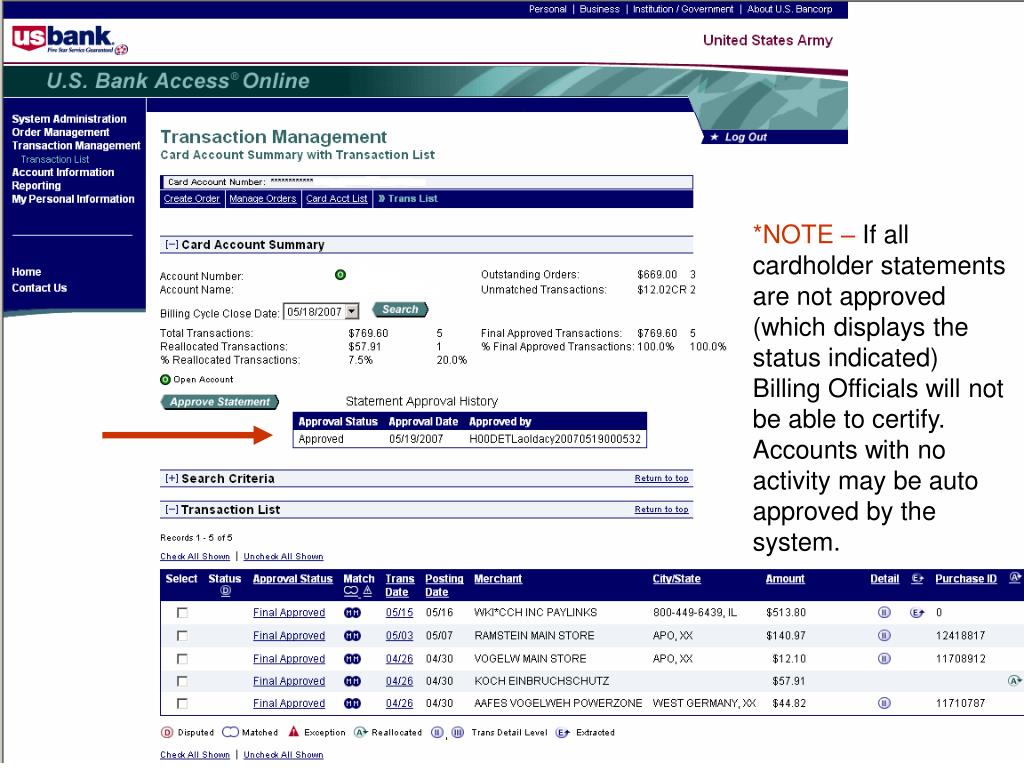Click Search button next to billing date
The image size is (1024, 768).
(400, 310)
